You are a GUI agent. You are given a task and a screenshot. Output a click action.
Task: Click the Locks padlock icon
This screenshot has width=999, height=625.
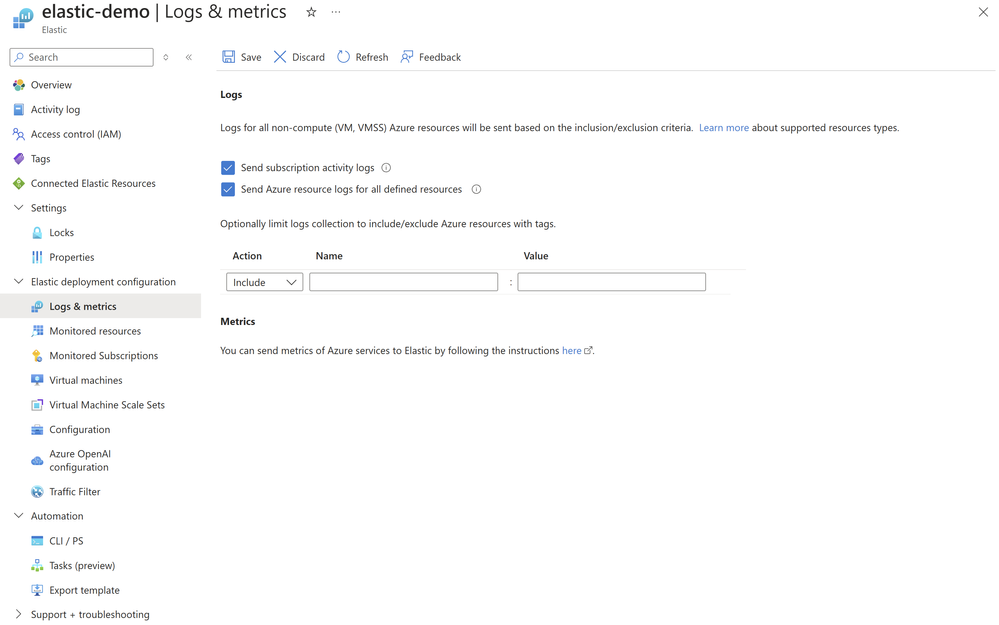tap(38, 233)
